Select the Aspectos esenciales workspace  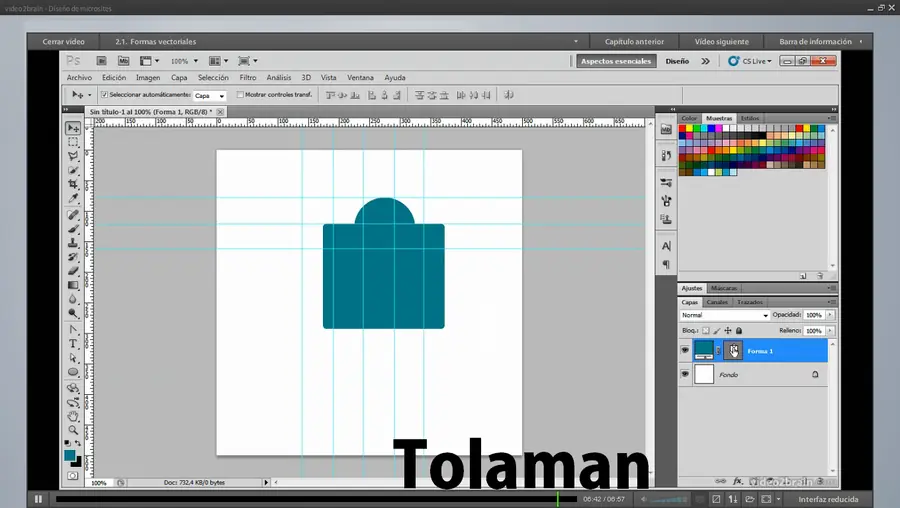coord(616,61)
